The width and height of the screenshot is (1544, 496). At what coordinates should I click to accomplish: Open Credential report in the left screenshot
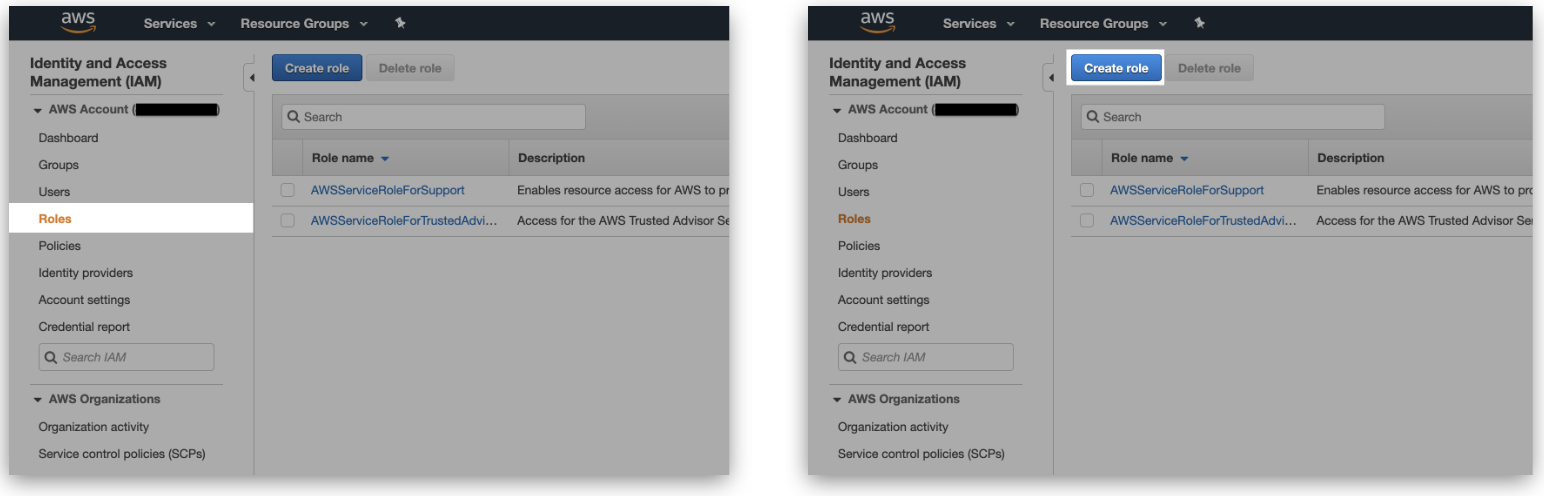[x=84, y=327]
